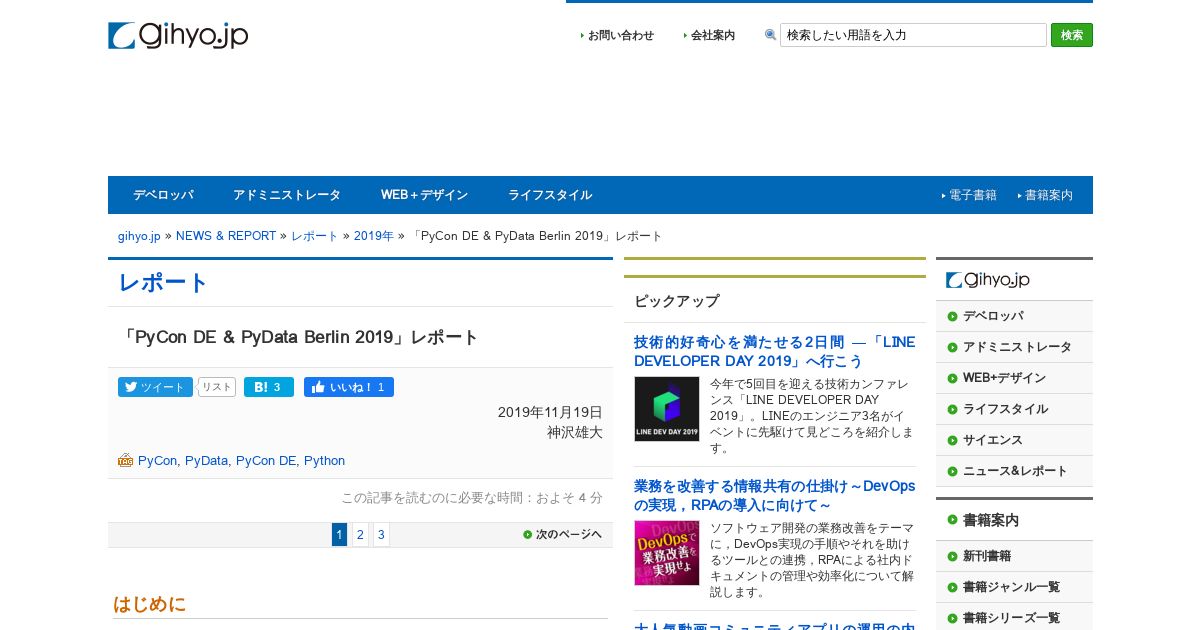Open sidebar アドミニストレータ item
Viewport: 1200px width, 630px height.
[x=1014, y=347]
